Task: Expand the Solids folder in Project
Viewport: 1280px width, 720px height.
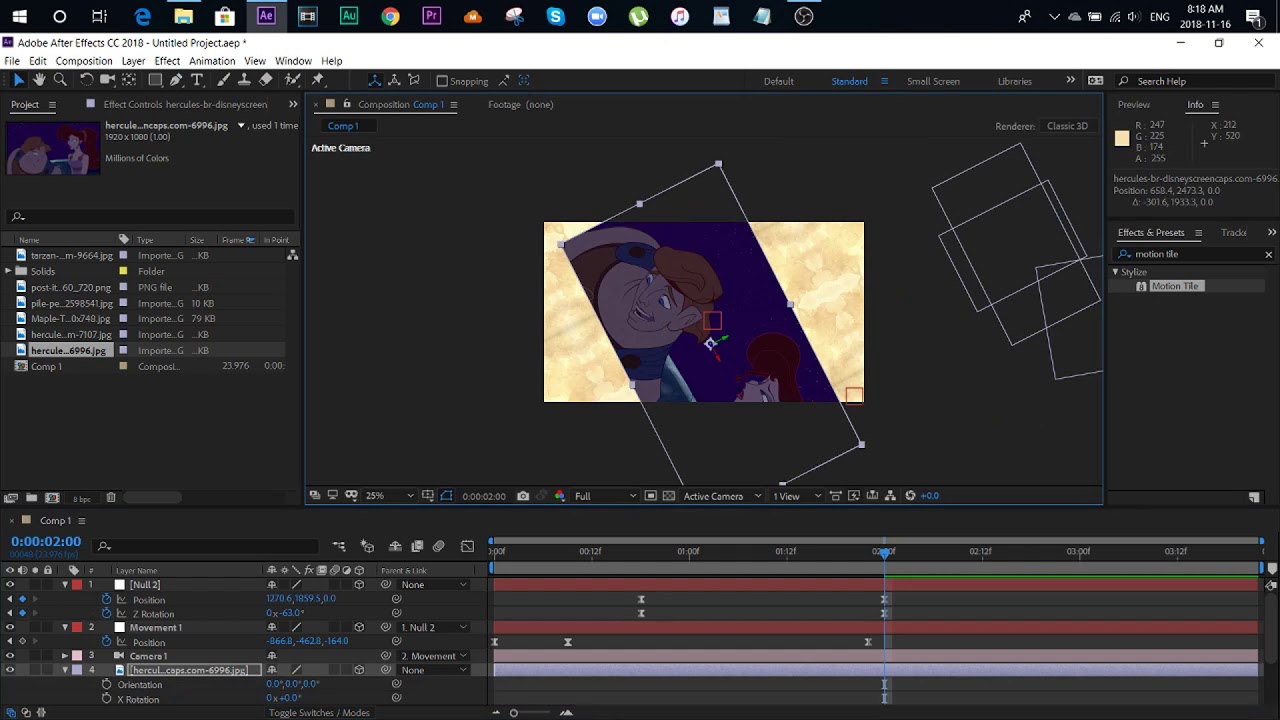Action: coord(9,271)
